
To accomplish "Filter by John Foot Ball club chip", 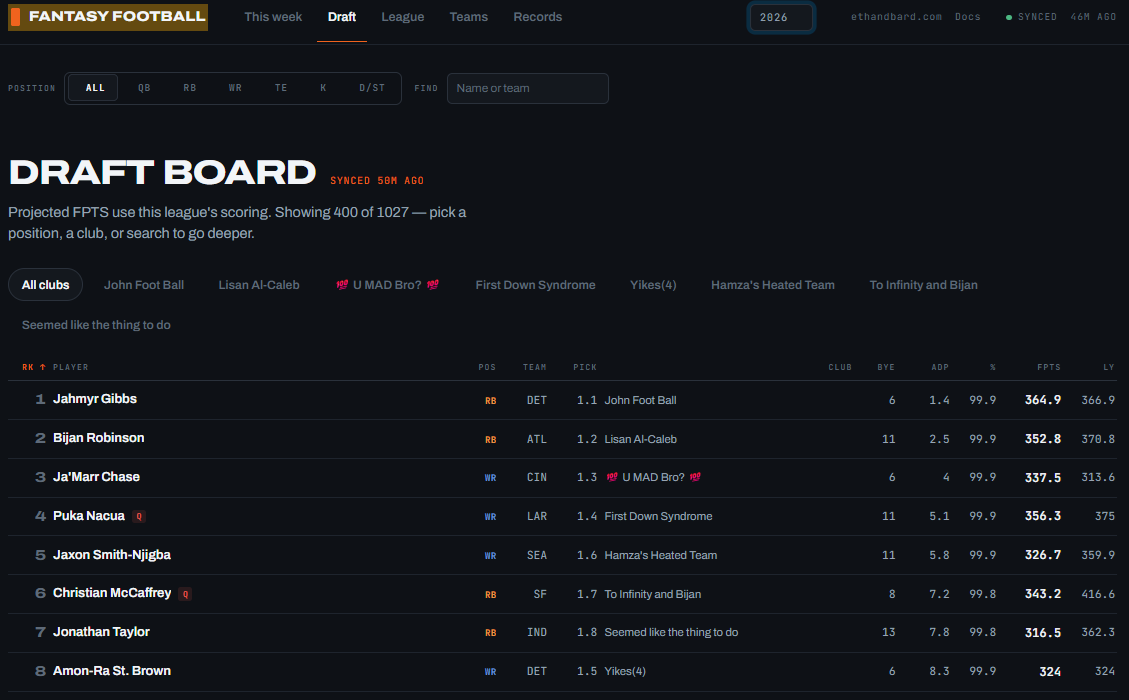I will (144, 284).
